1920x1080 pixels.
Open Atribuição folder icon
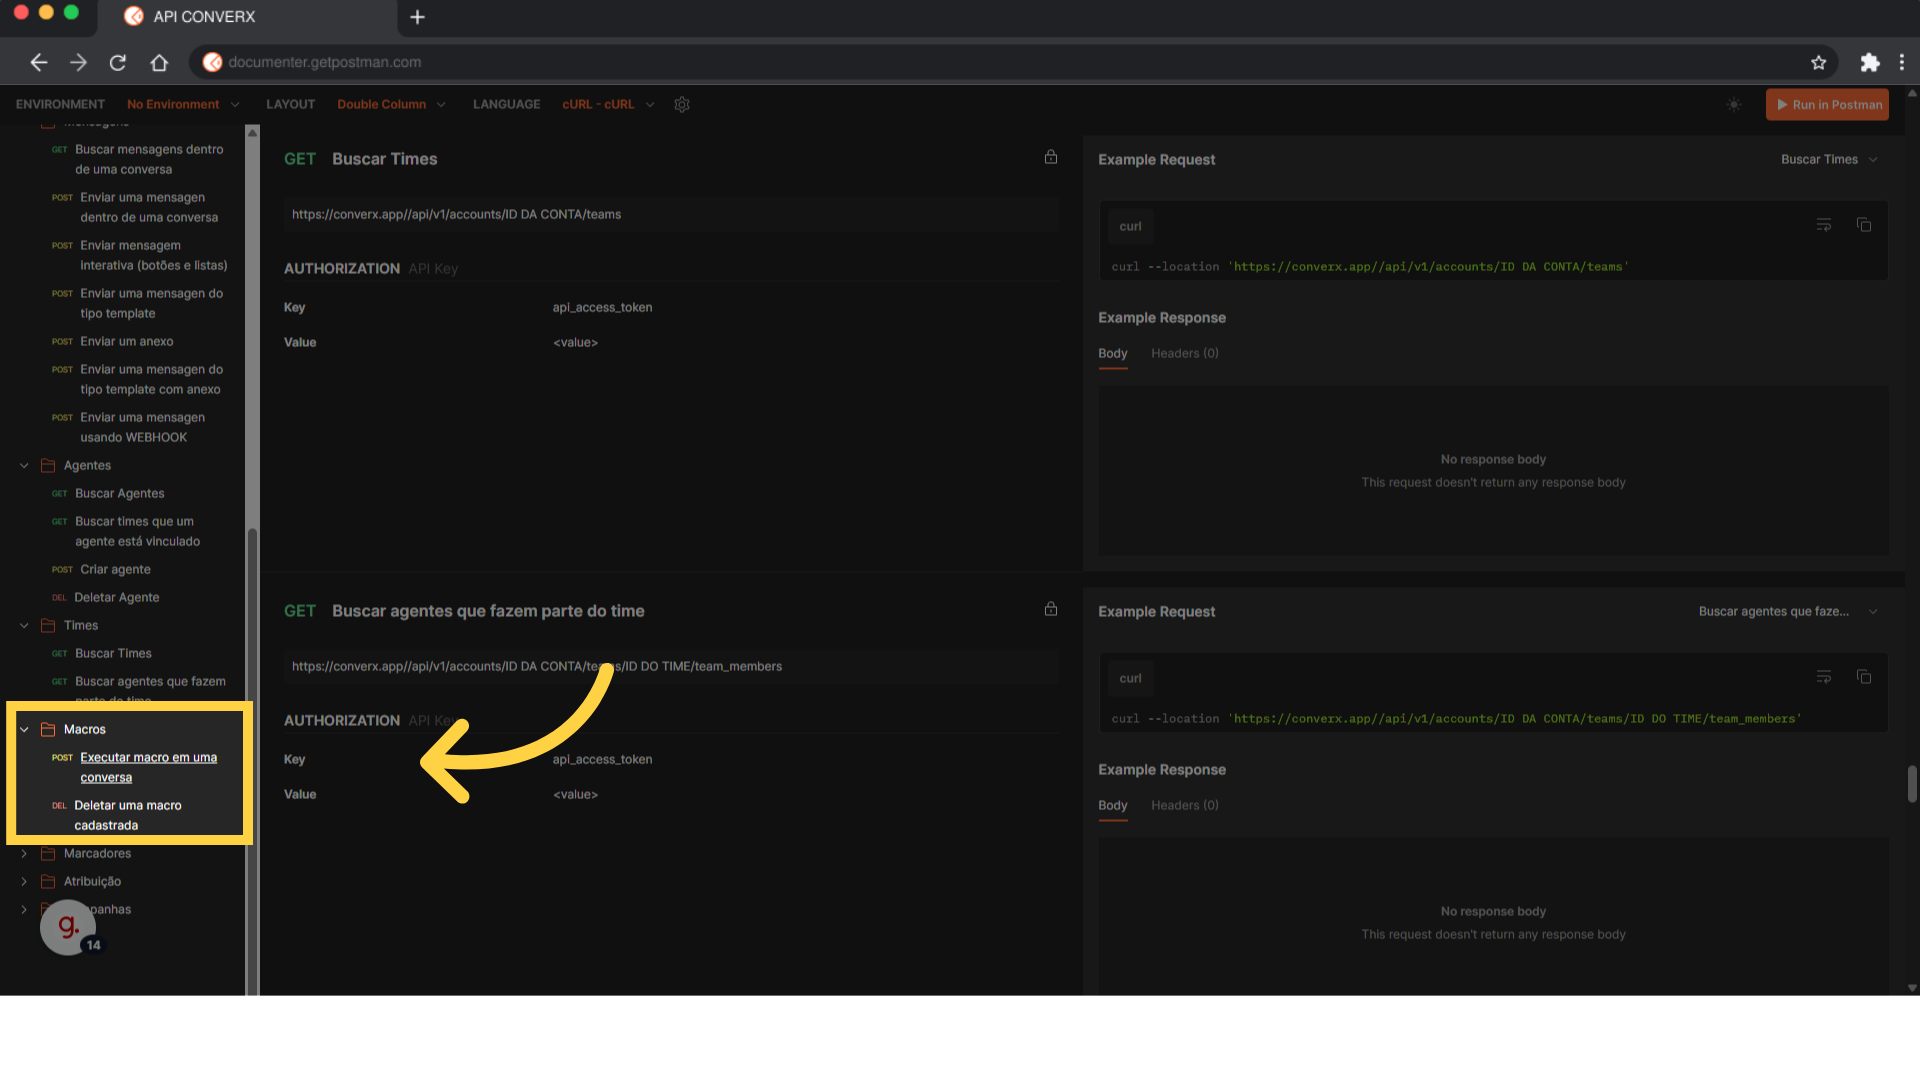(x=48, y=881)
